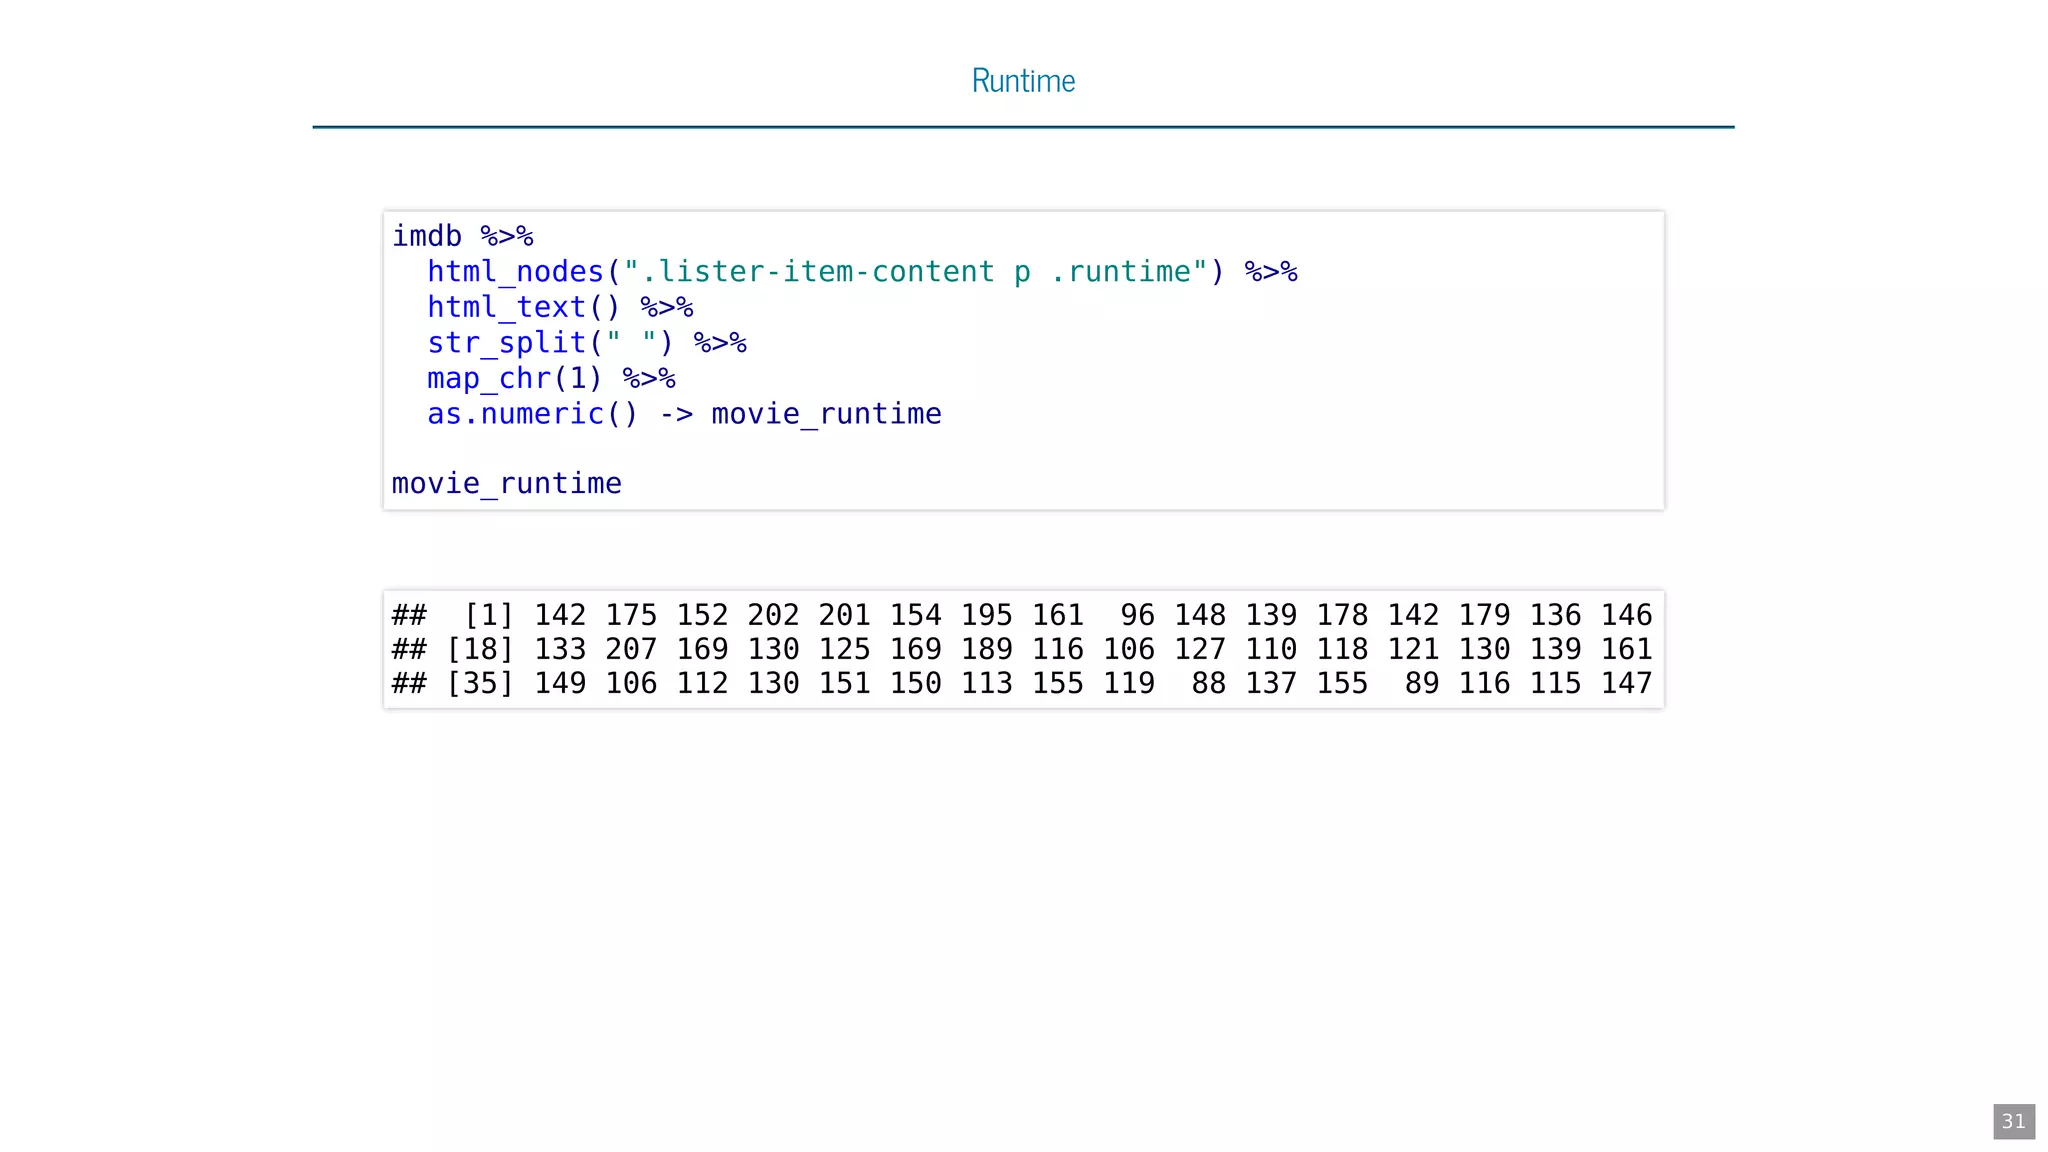This screenshot has height=1152, width=2048.
Task: Click value 133 starting the second row
Action: 560,649
